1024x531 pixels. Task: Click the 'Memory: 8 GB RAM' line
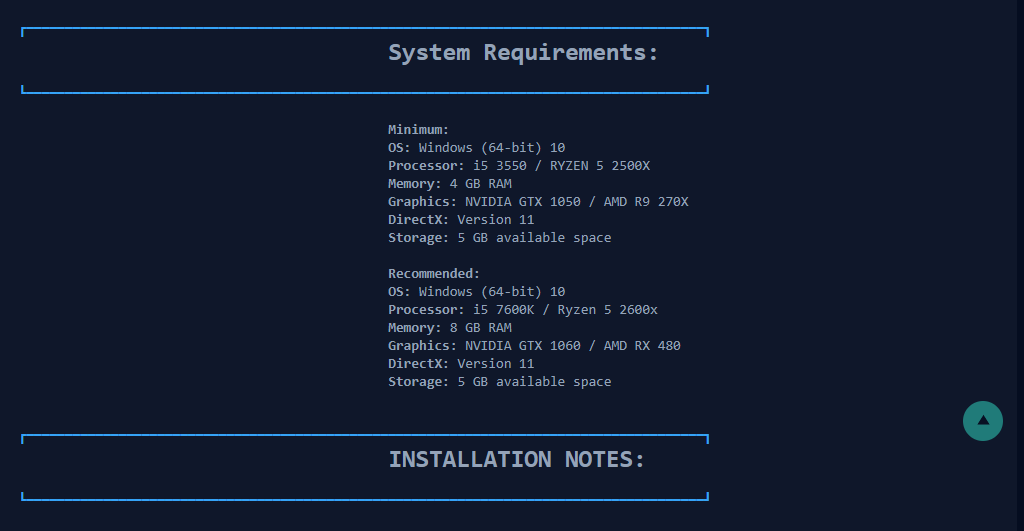click(449, 327)
